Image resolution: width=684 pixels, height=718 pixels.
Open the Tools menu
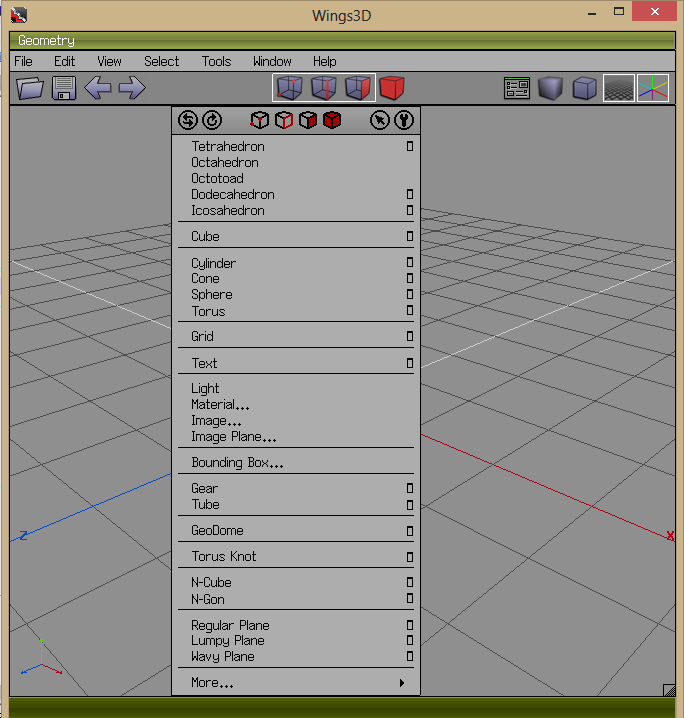[217, 61]
